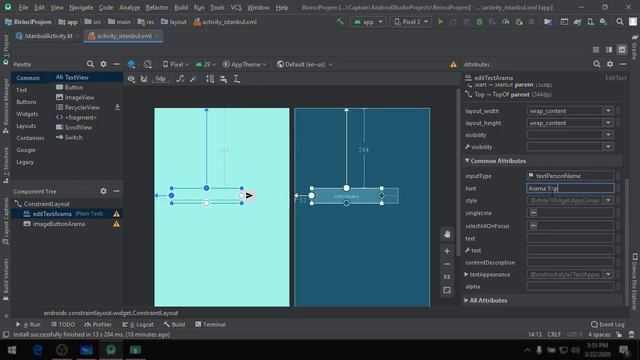Open Pixel 3 device dropdown
640x360 pixels.
411,22
